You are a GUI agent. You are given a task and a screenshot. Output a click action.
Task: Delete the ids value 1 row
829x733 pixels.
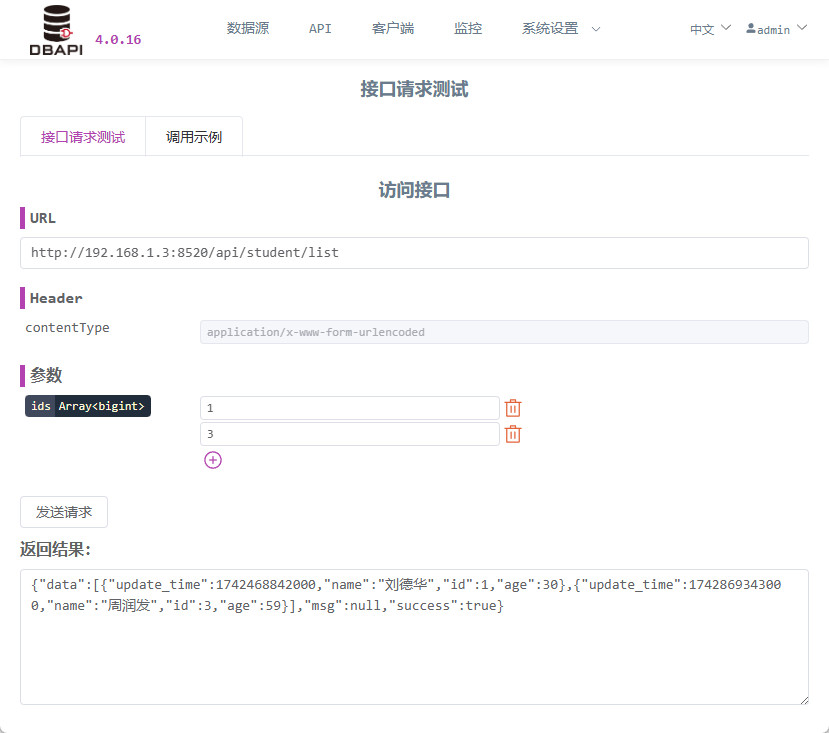coord(513,408)
